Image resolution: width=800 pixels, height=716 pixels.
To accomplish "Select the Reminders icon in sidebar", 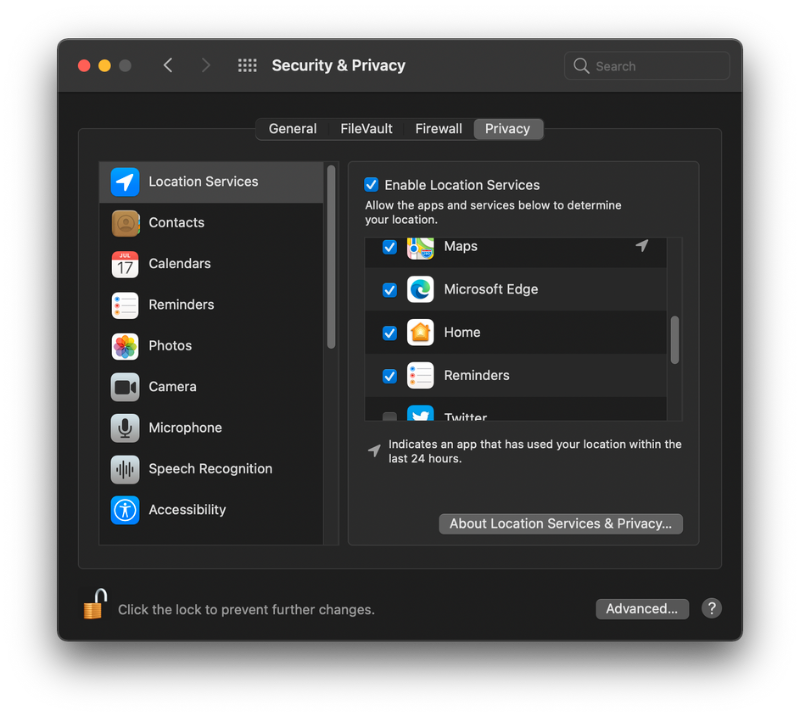I will pos(124,304).
